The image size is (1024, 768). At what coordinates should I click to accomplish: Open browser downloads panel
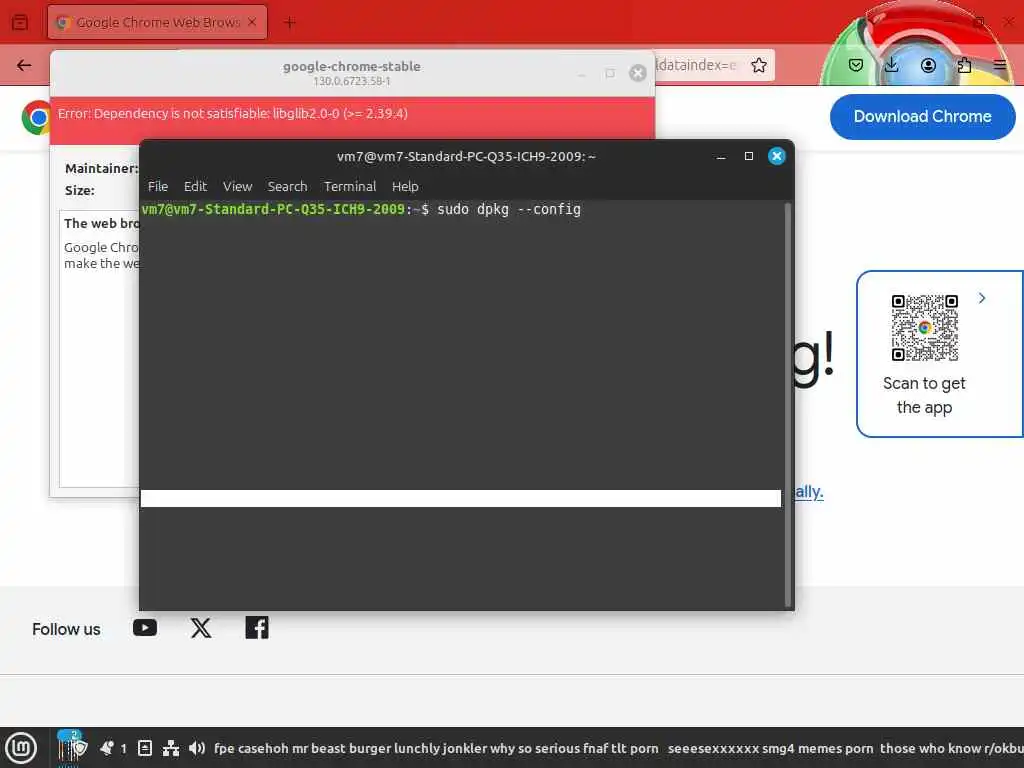coord(891,65)
